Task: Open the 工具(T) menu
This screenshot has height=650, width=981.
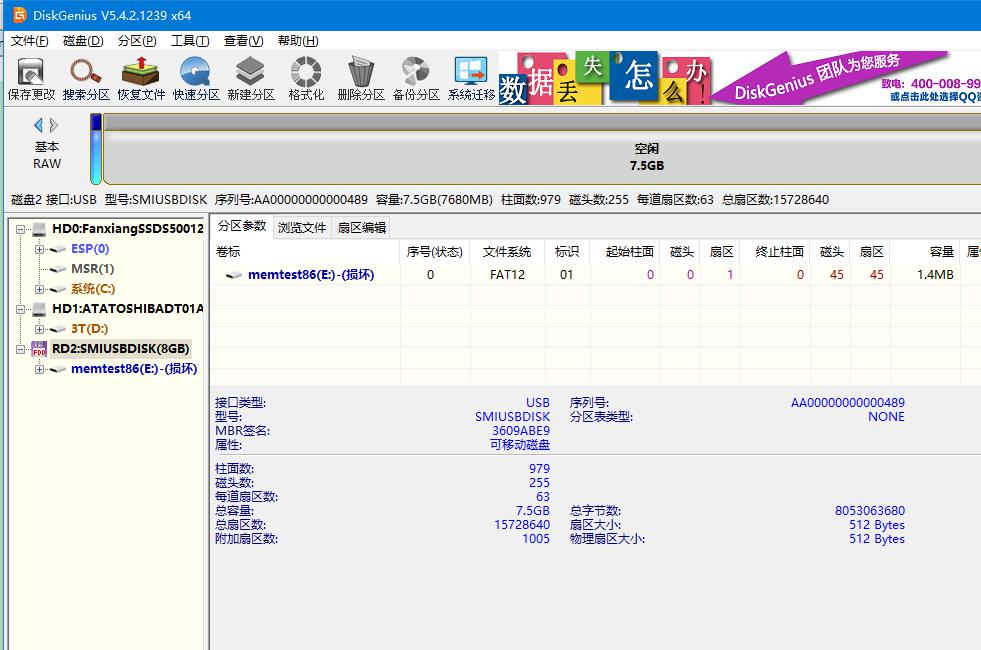Action: [190, 41]
